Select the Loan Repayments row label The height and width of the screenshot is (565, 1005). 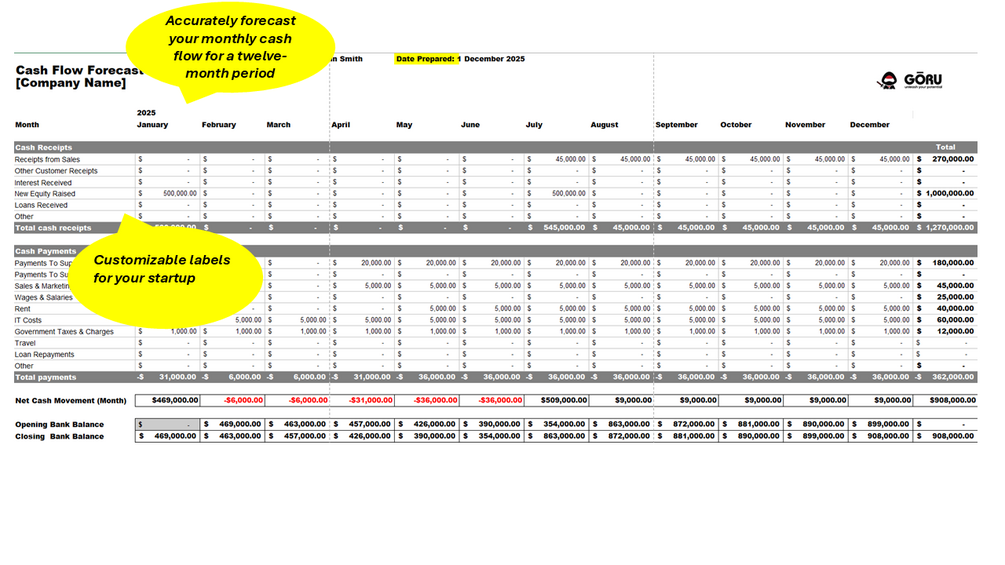(x=44, y=355)
